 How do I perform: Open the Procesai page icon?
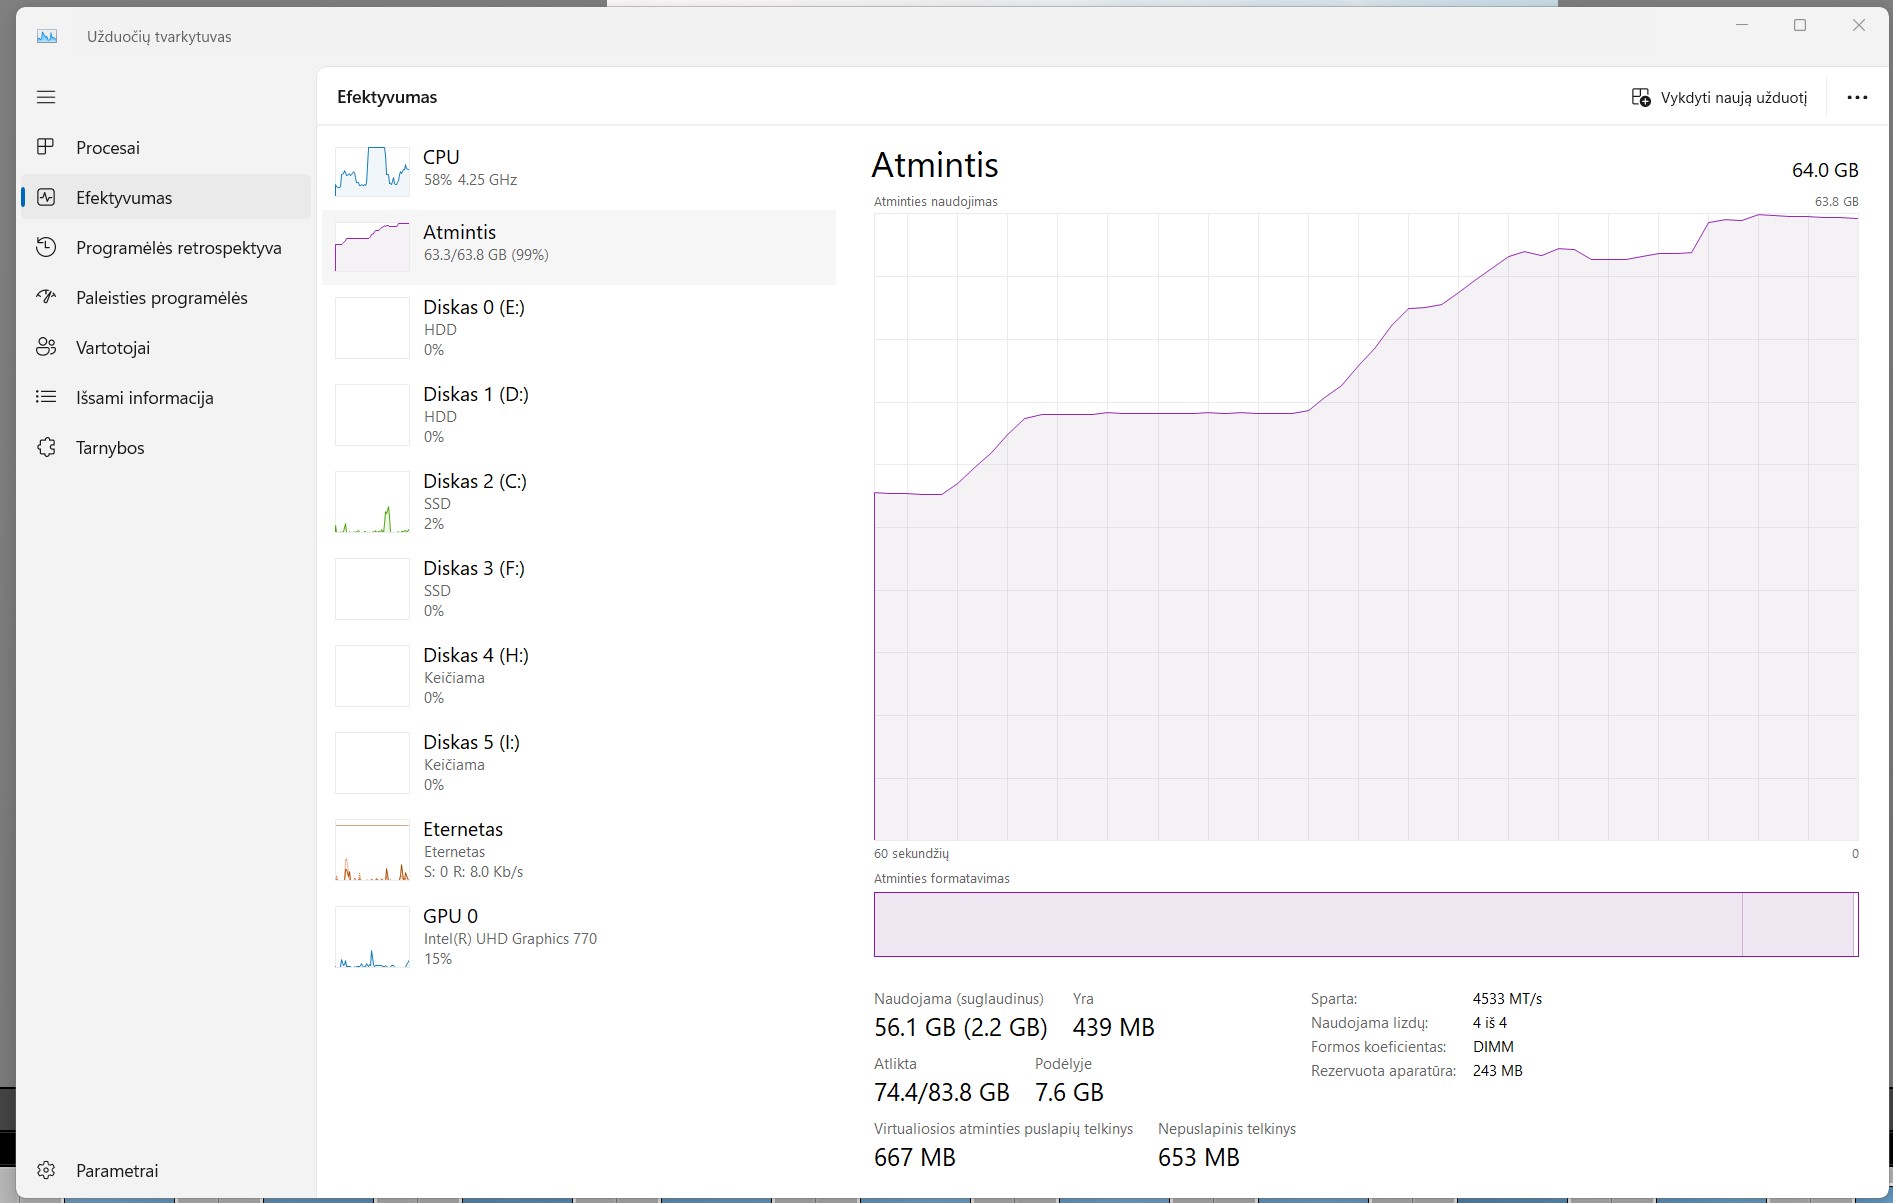46,147
